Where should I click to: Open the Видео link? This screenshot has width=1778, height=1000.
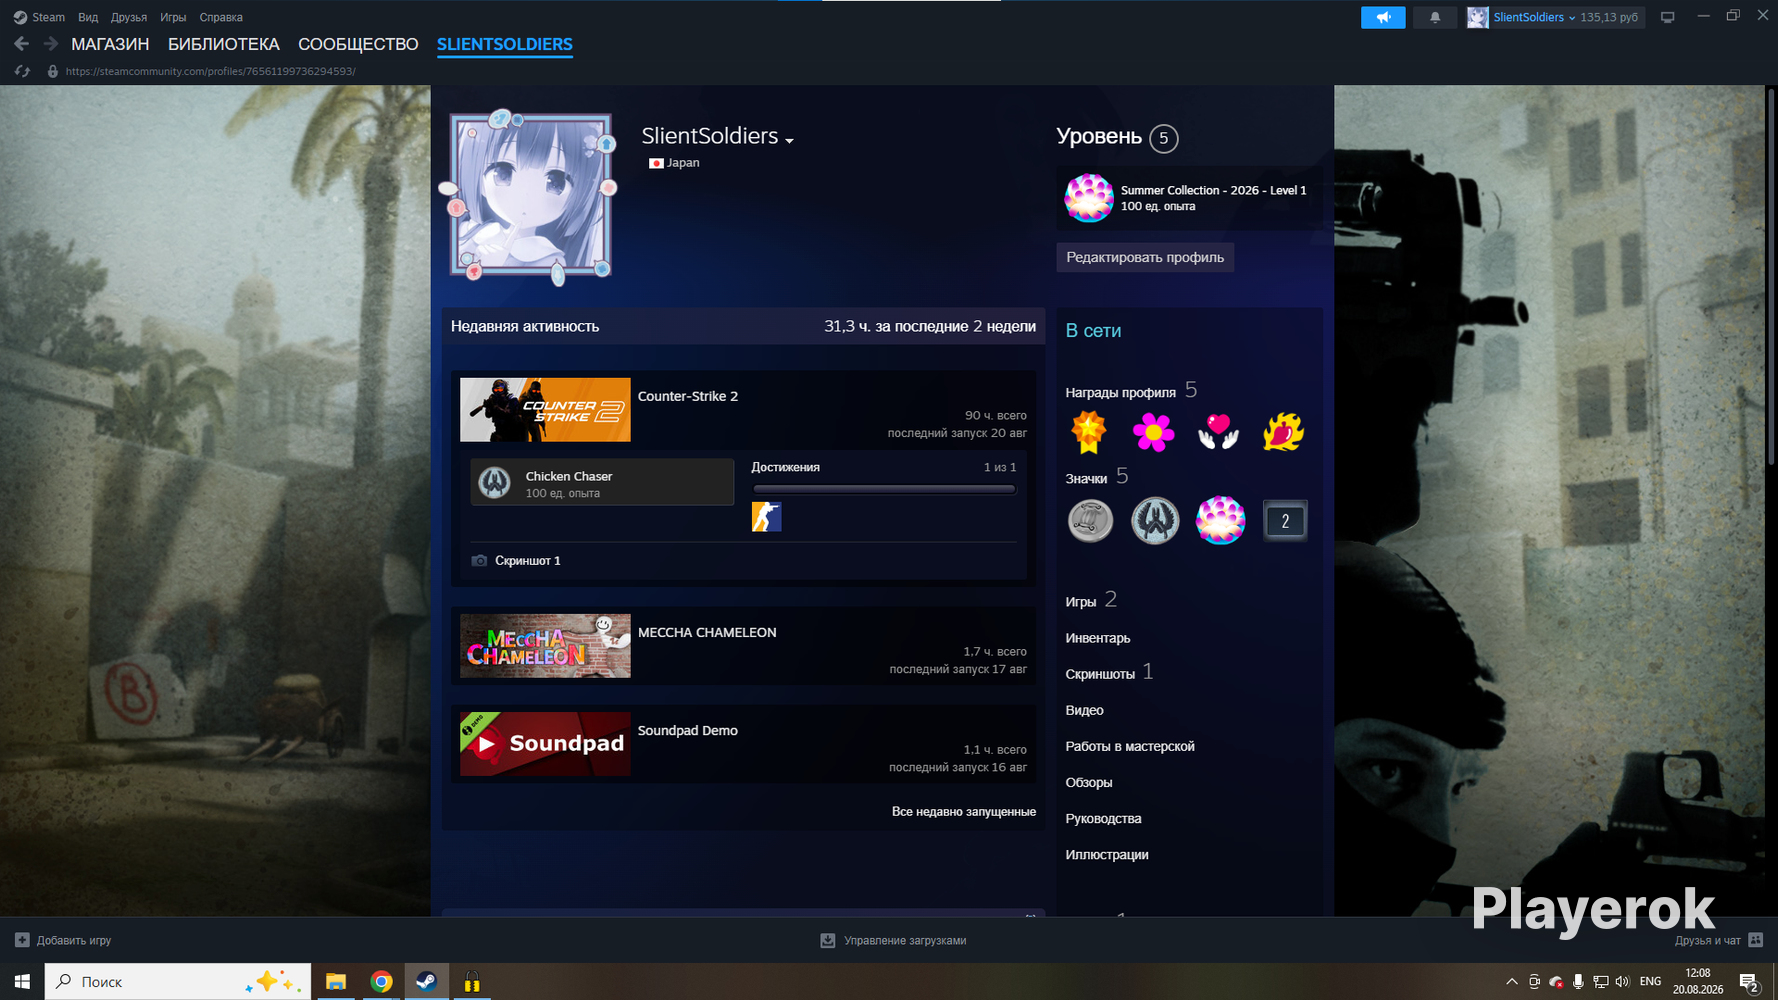point(1084,710)
